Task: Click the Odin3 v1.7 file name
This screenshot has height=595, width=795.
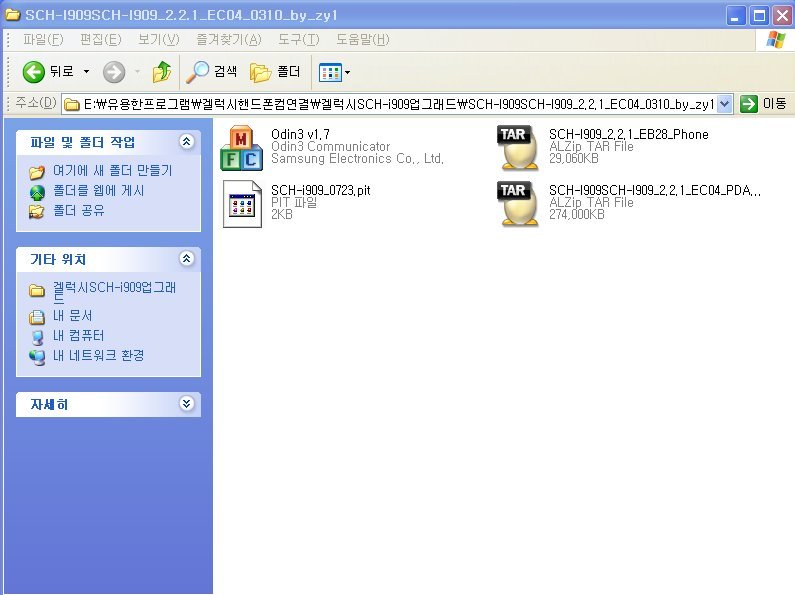Action: click(300, 134)
